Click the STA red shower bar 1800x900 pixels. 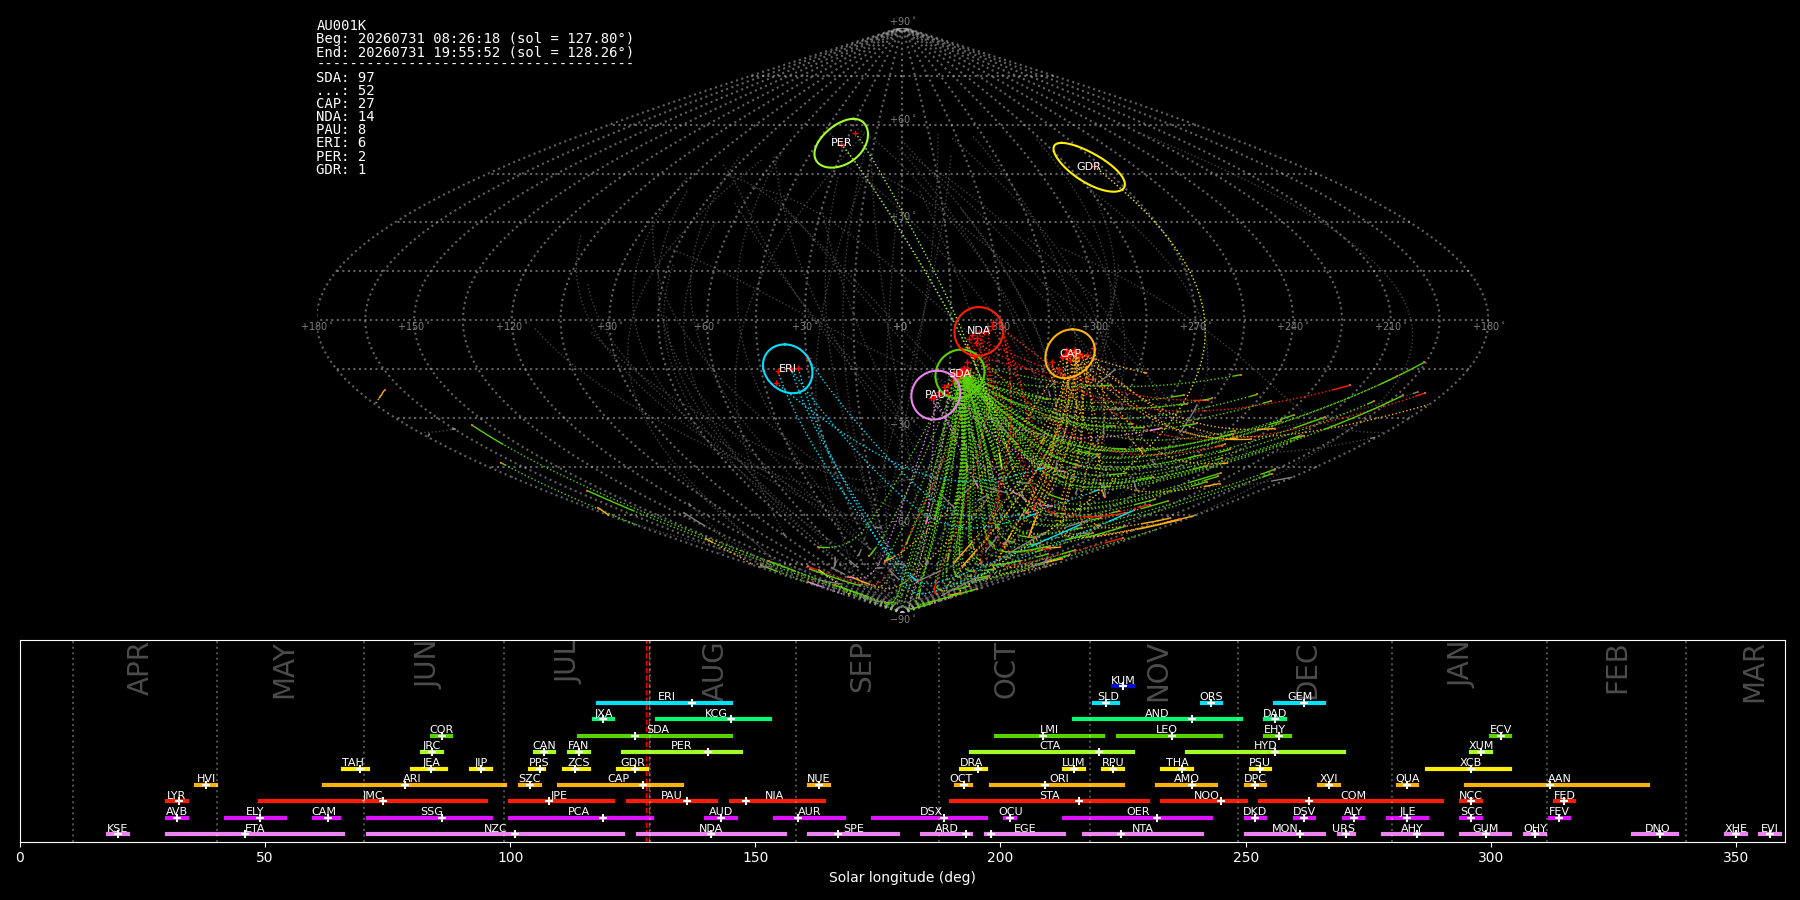pos(1049,801)
